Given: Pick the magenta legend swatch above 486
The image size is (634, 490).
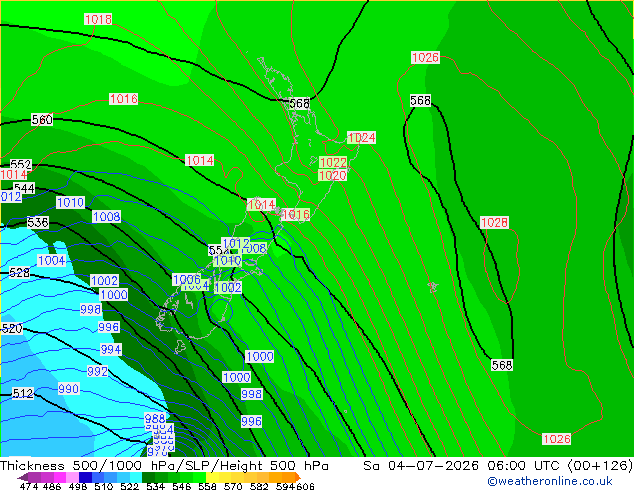Looking at the screenshot, I should coord(59,477).
